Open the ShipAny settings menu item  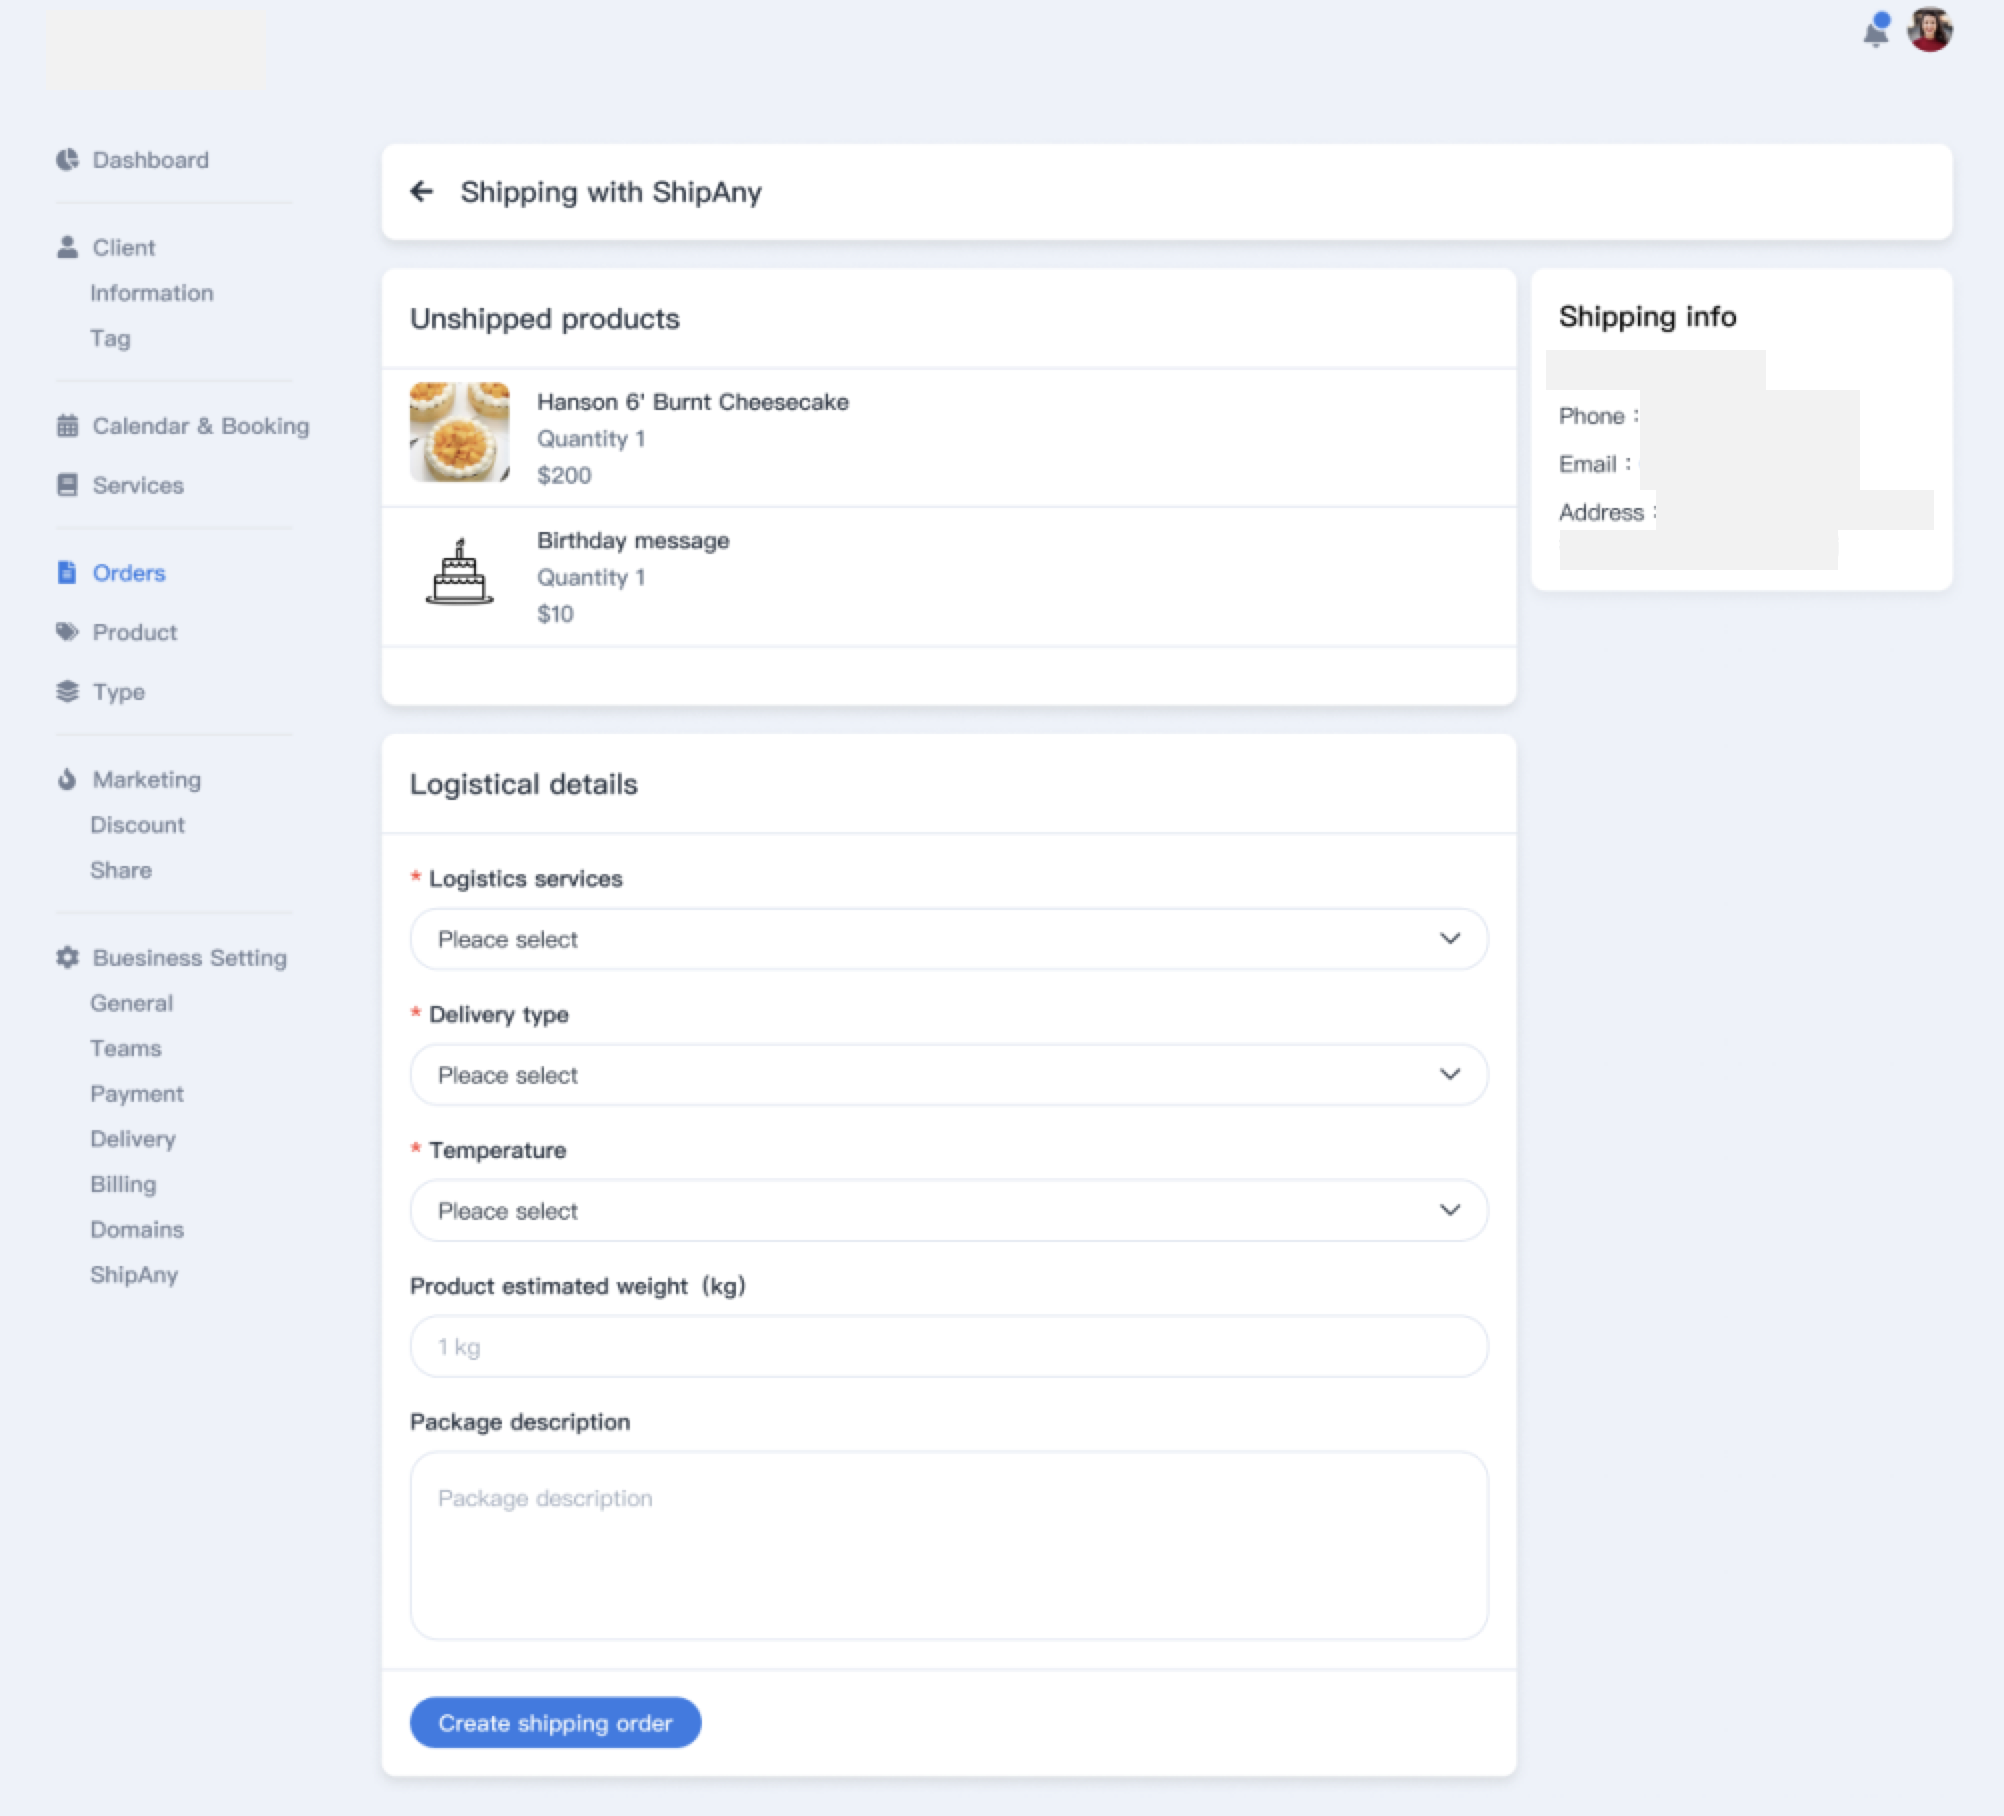[x=134, y=1275]
